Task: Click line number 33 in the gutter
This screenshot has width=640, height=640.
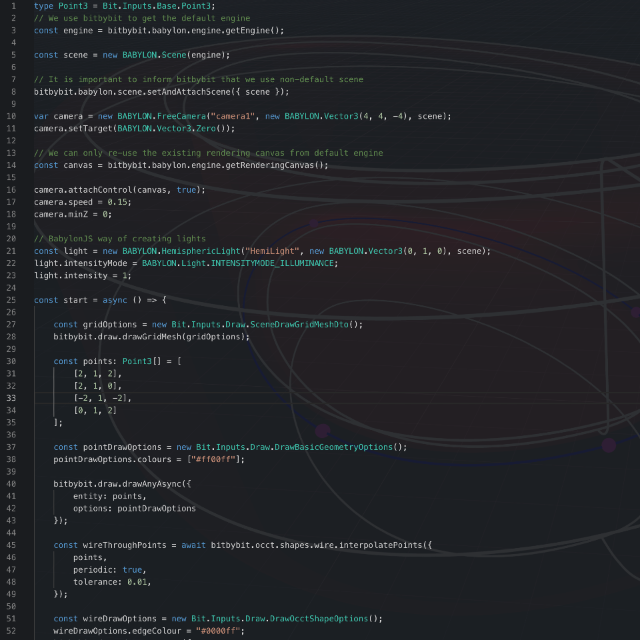Action: pyautogui.click(x=11, y=398)
